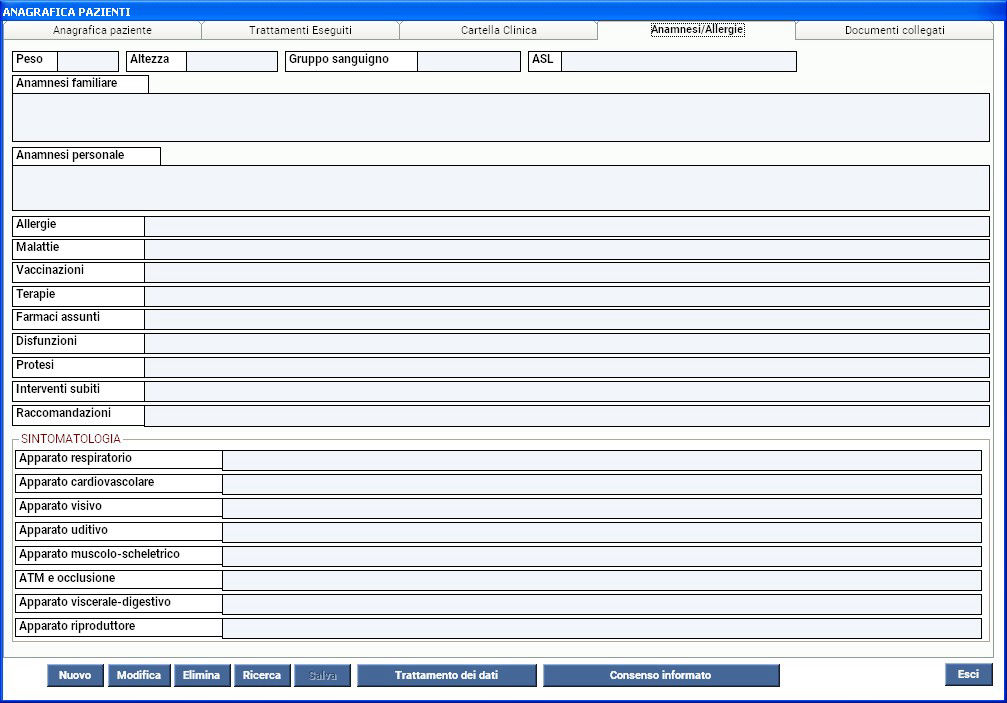Viewport: 1007px width, 703px height.
Task: Focus the Altezza input field
Action: pos(231,61)
